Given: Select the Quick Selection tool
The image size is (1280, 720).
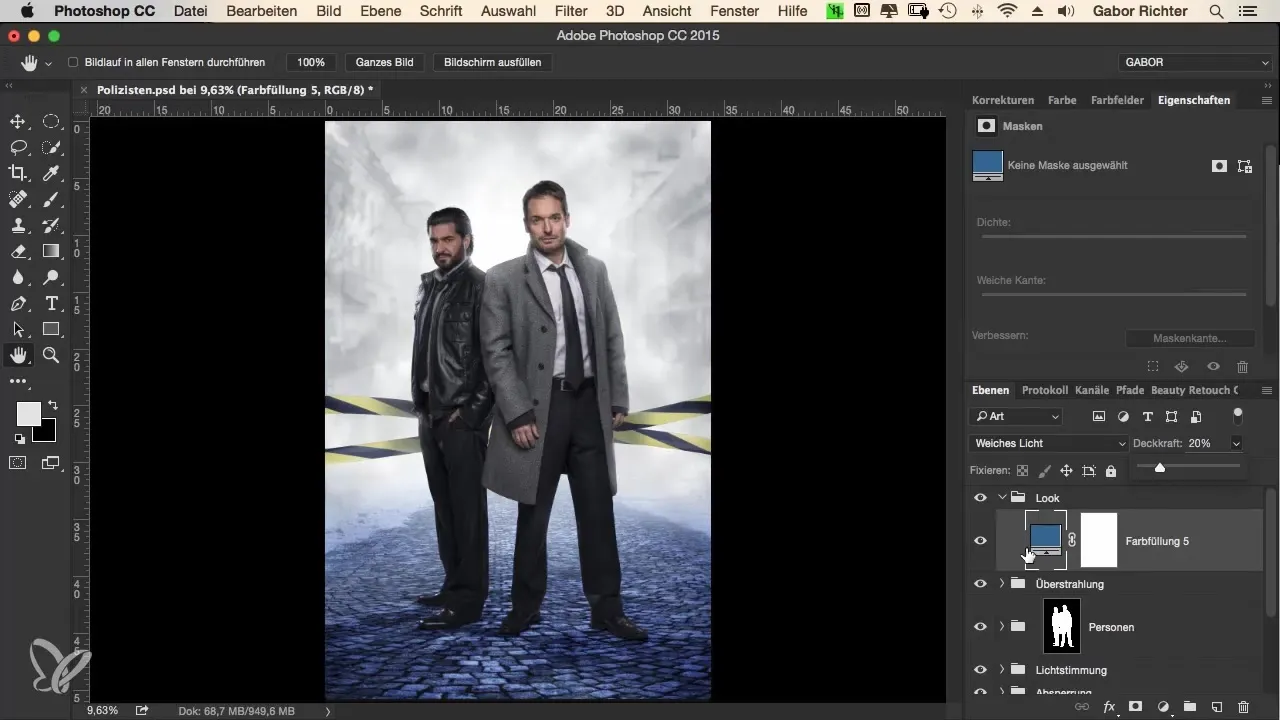Looking at the screenshot, I should (x=51, y=147).
